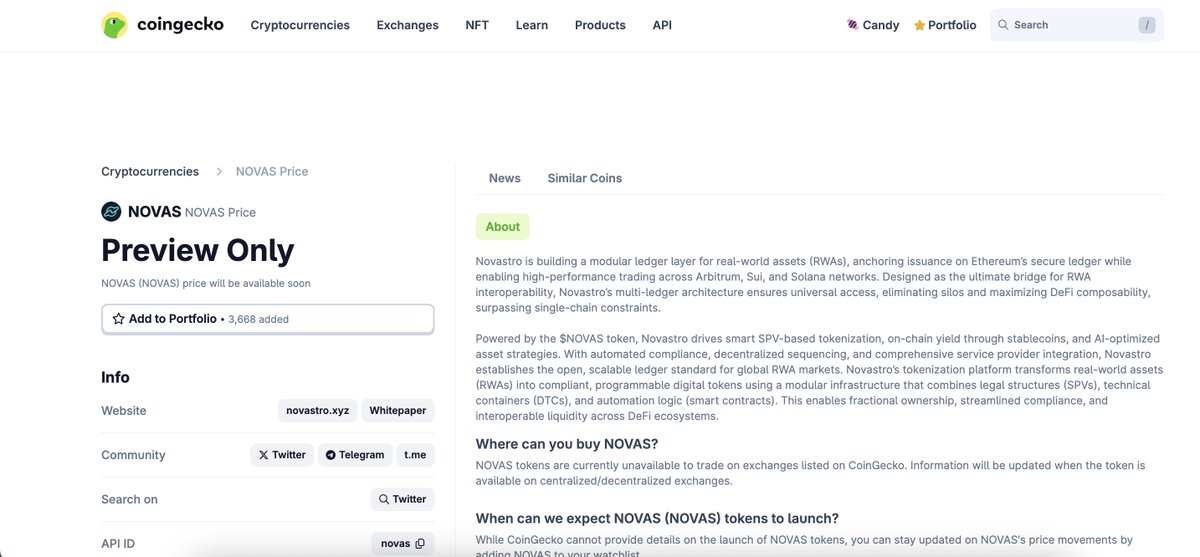The height and width of the screenshot is (557, 1200).
Task: Open the Telegram community link
Action: click(355, 455)
